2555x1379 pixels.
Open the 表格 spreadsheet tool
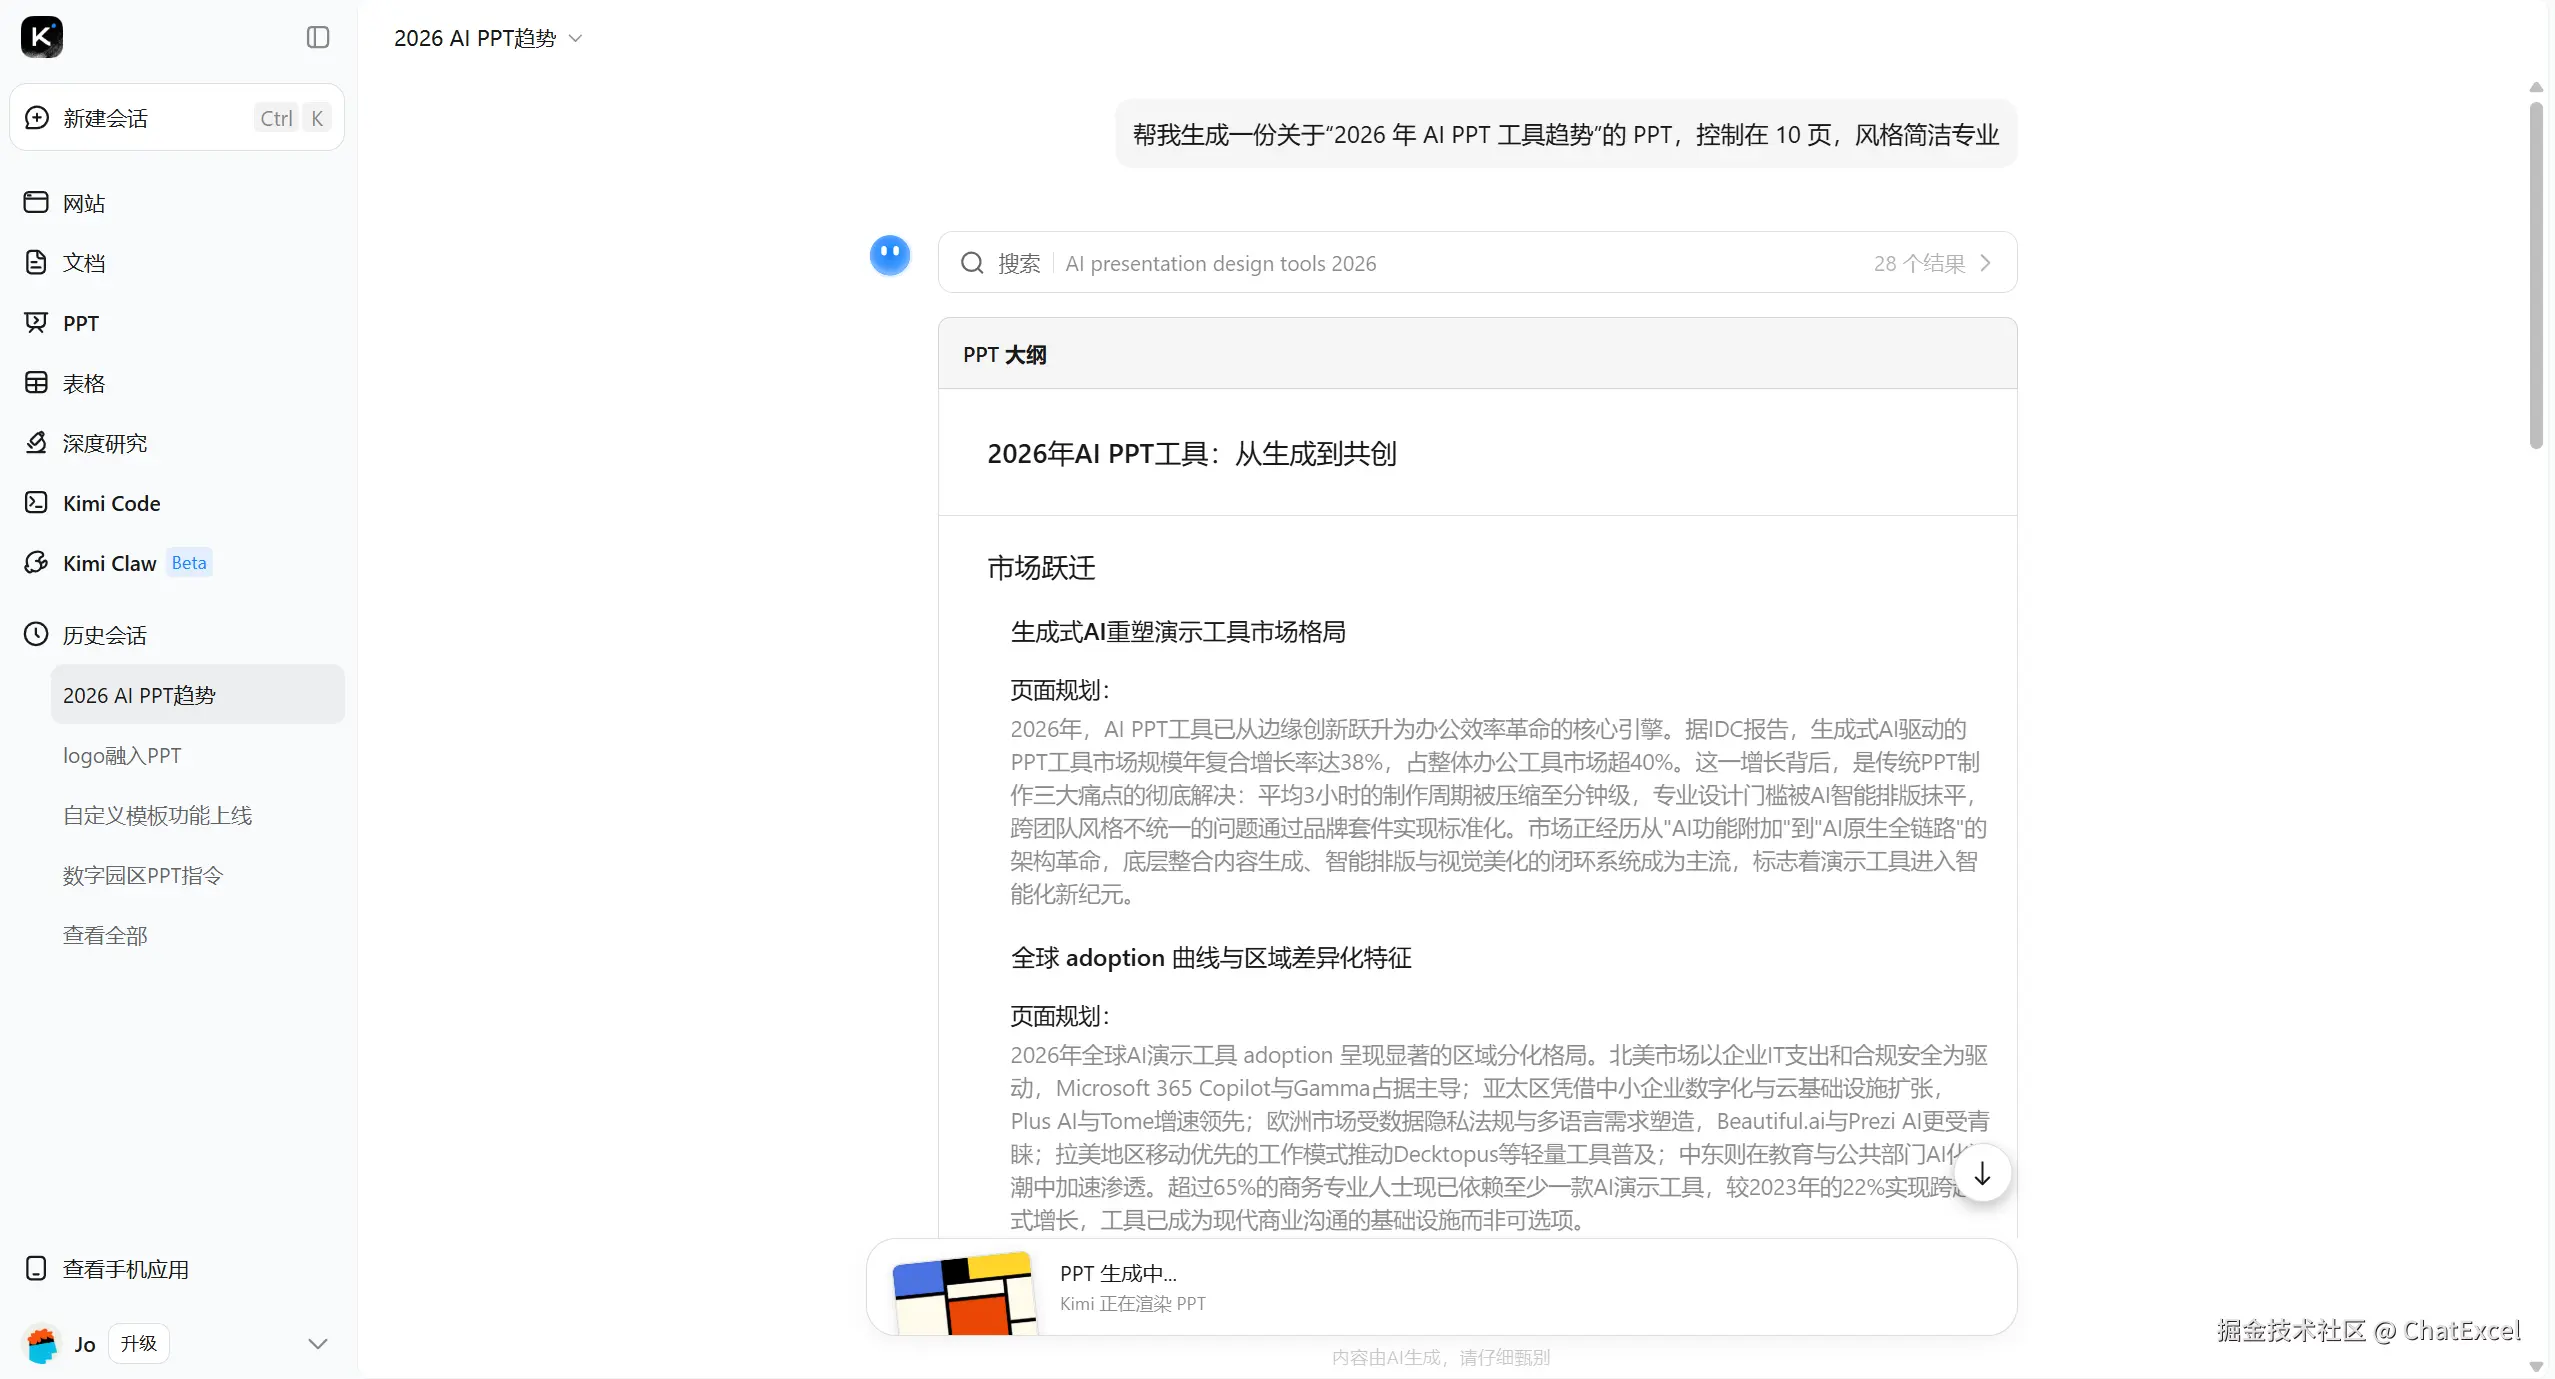point(83,383)
